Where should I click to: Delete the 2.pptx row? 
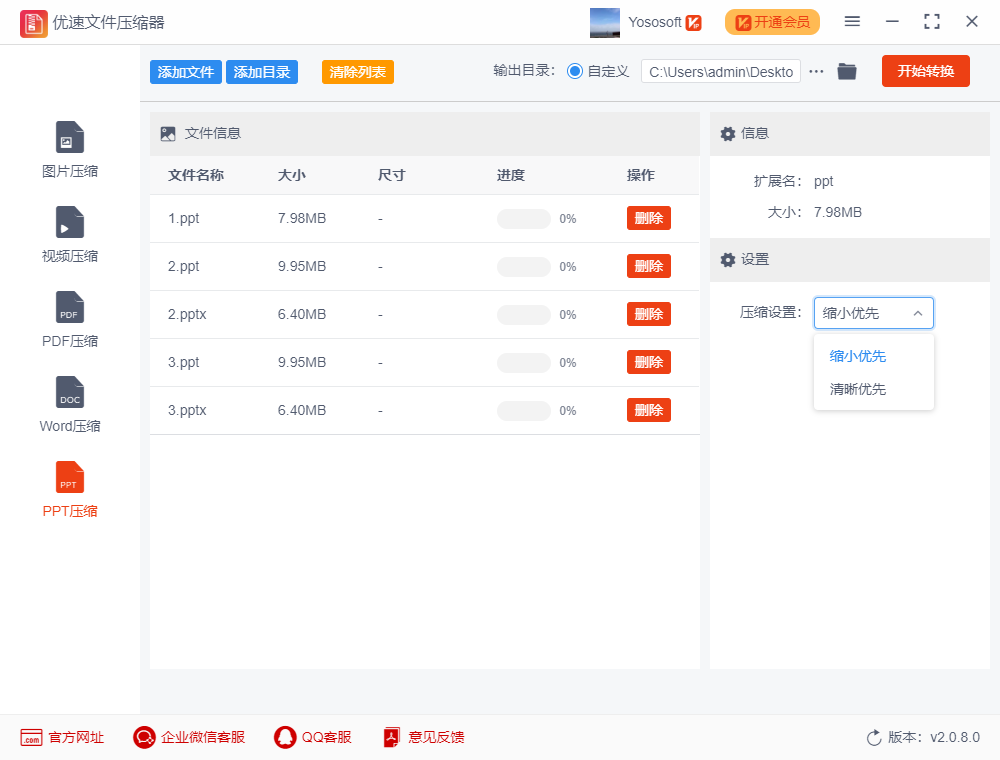(x=649, y=314)
